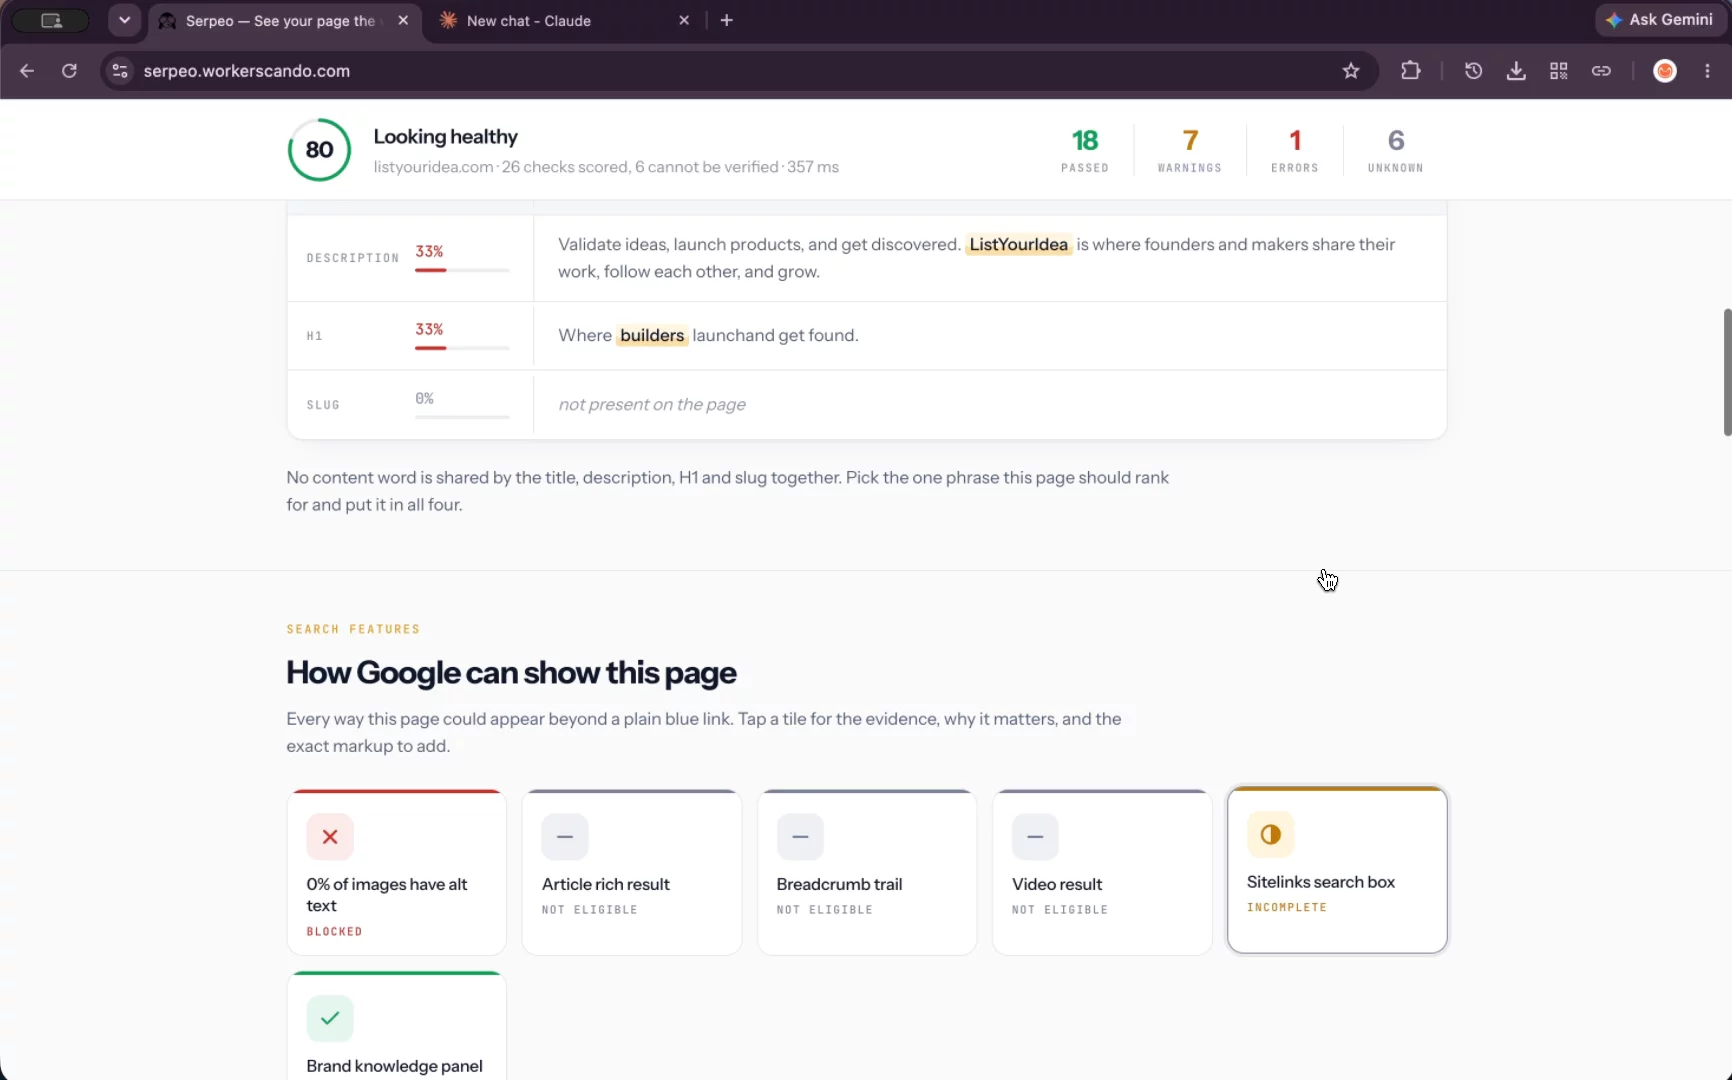
Task: Click the green check icon on Brand tile
Action: pyautogui.click(x=330, y=1019)
